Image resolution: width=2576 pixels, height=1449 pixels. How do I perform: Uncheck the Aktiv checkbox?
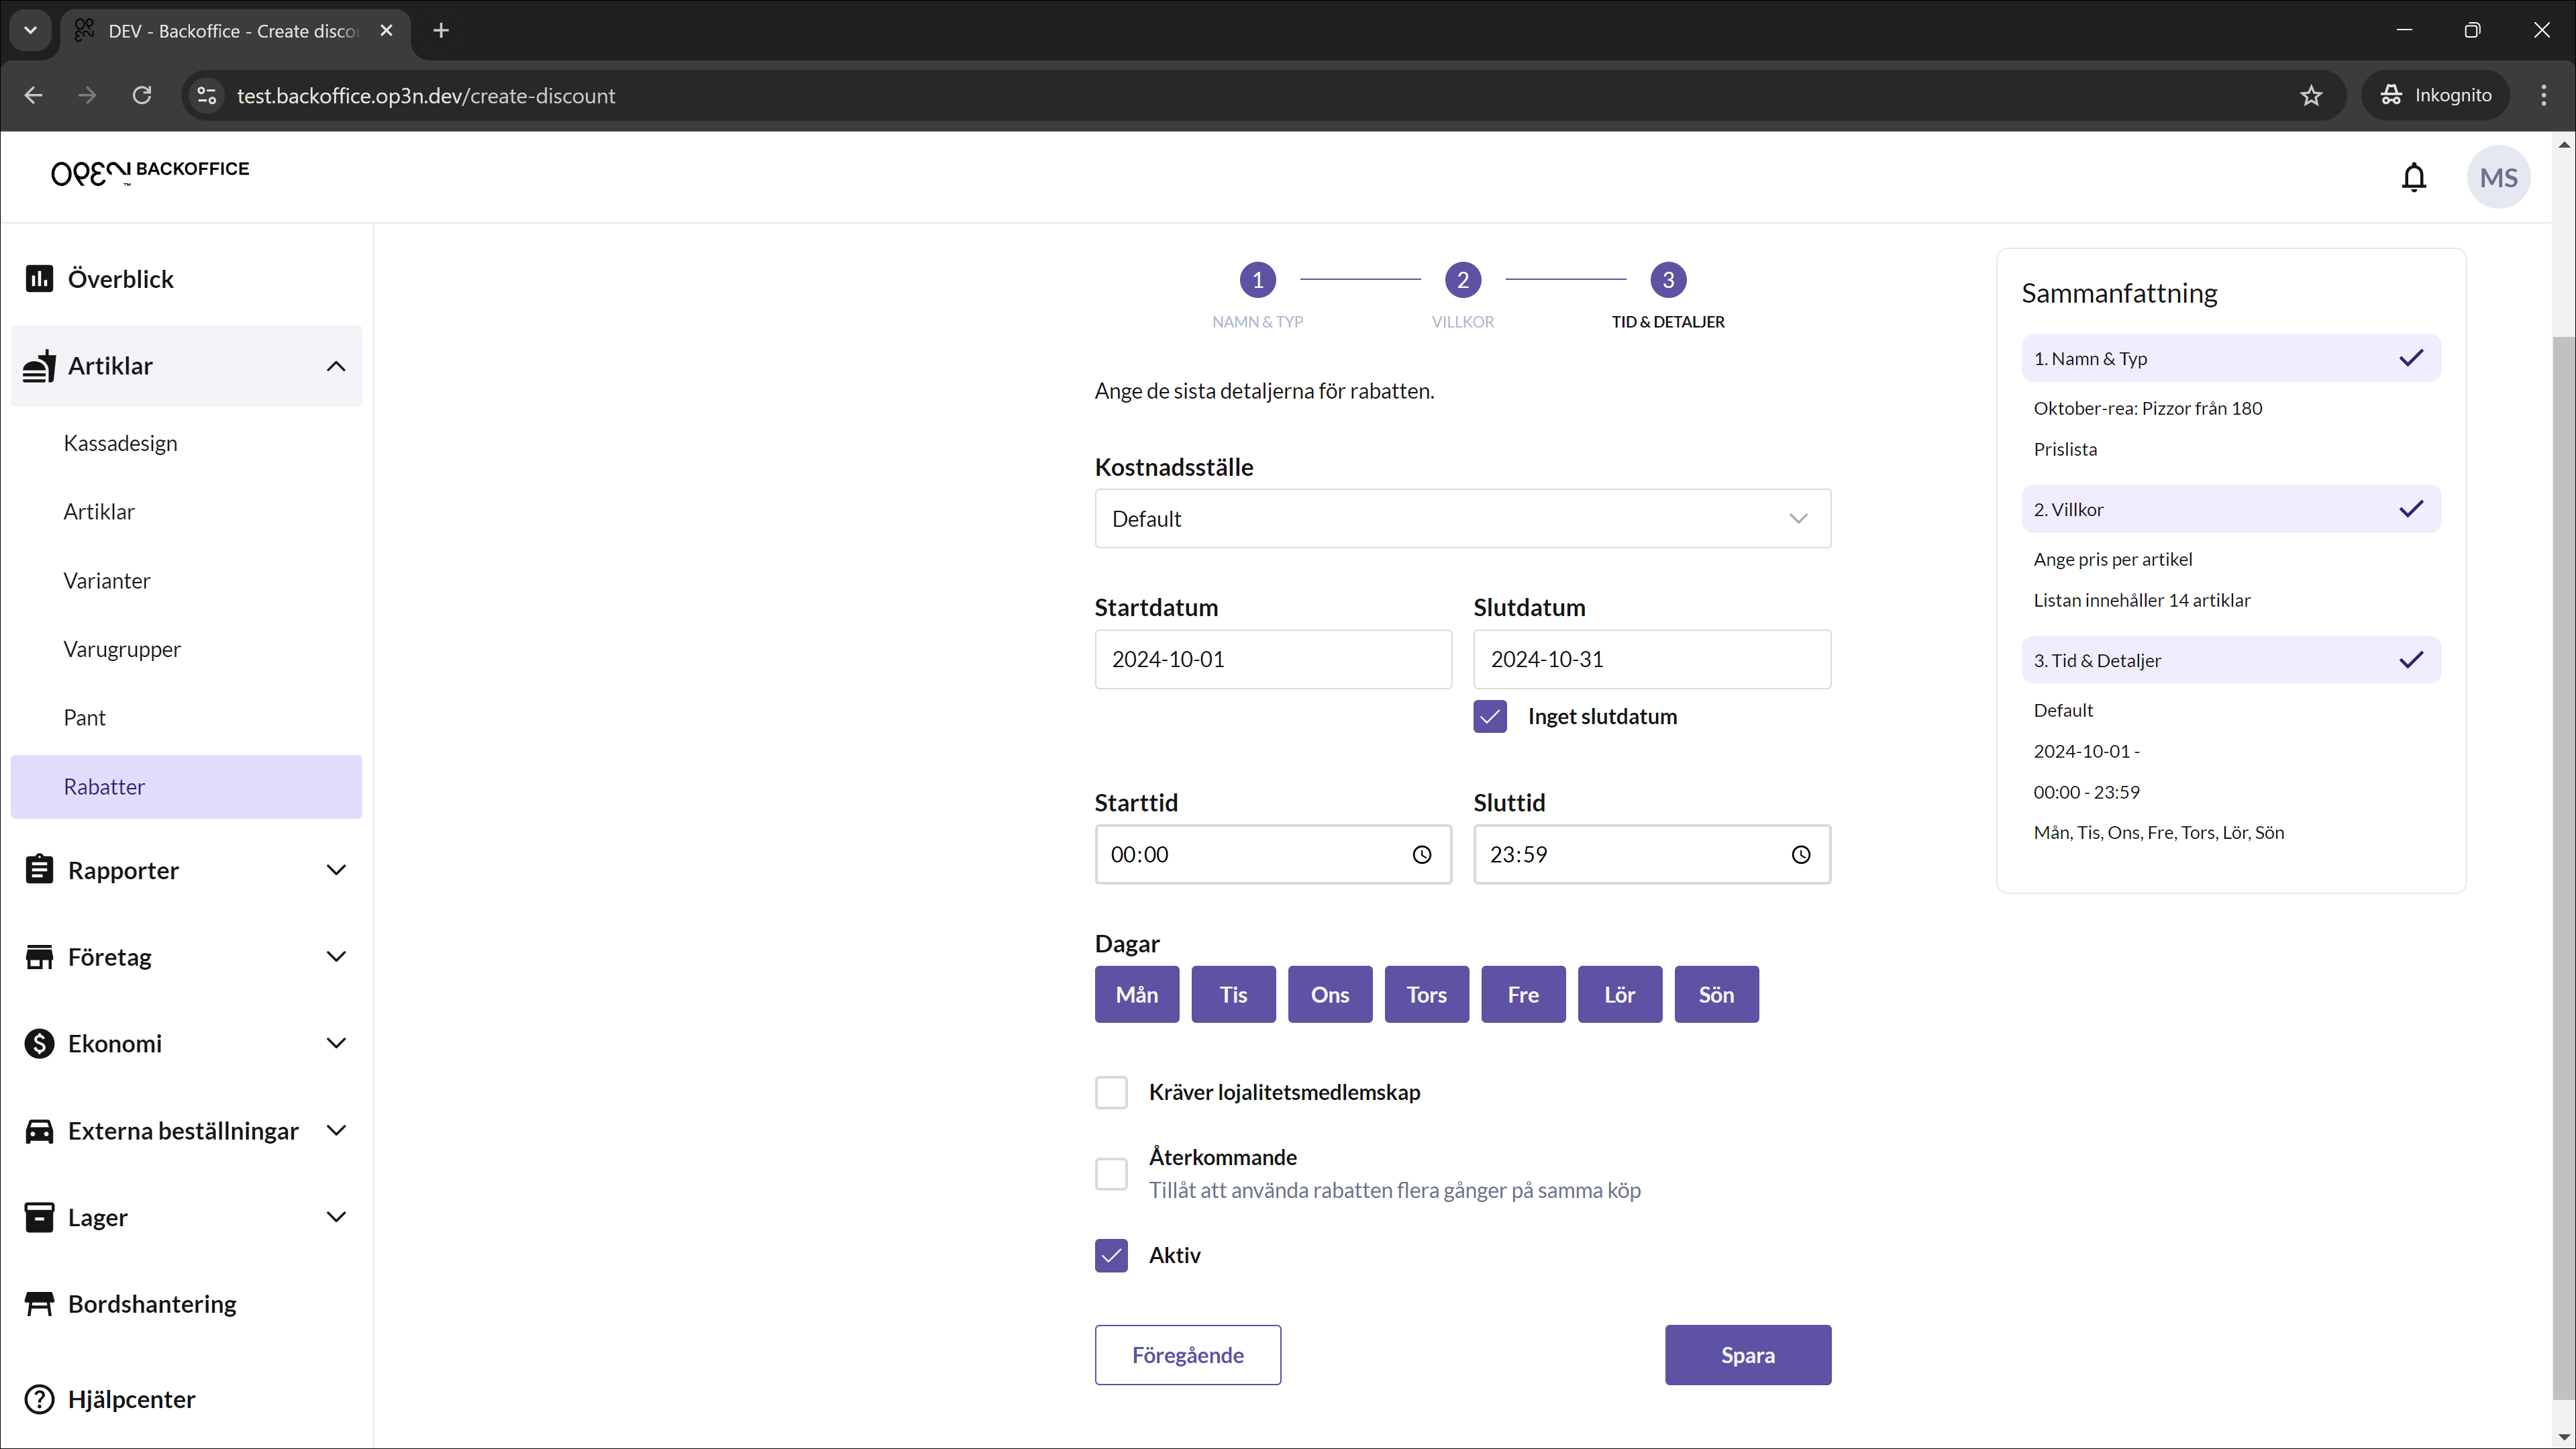point(1110,1255)
